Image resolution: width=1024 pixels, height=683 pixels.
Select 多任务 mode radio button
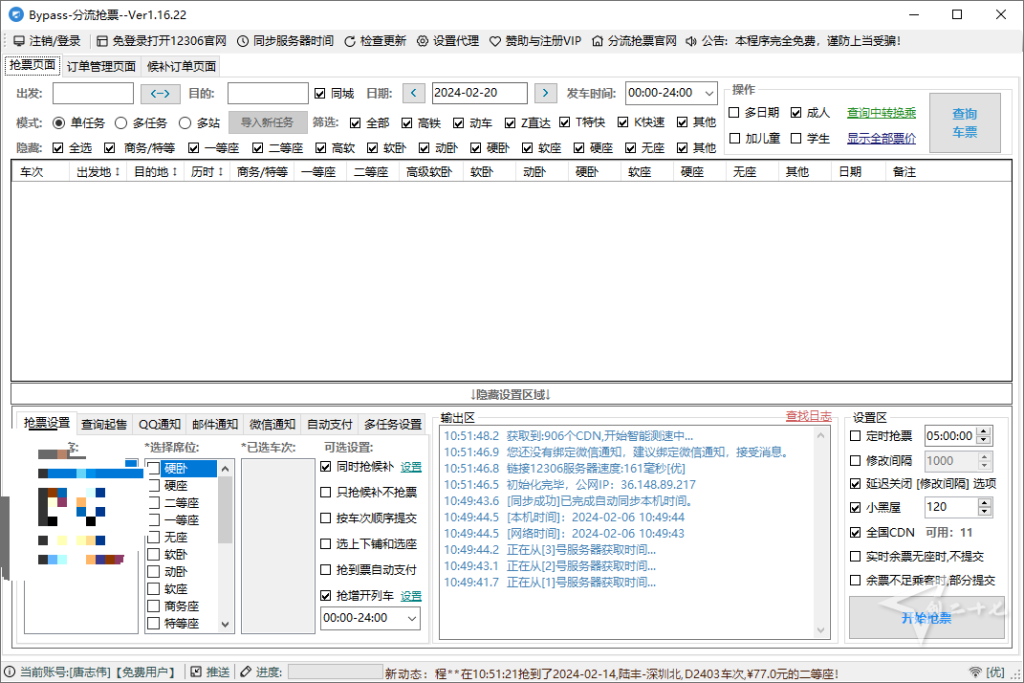point(121,123)
